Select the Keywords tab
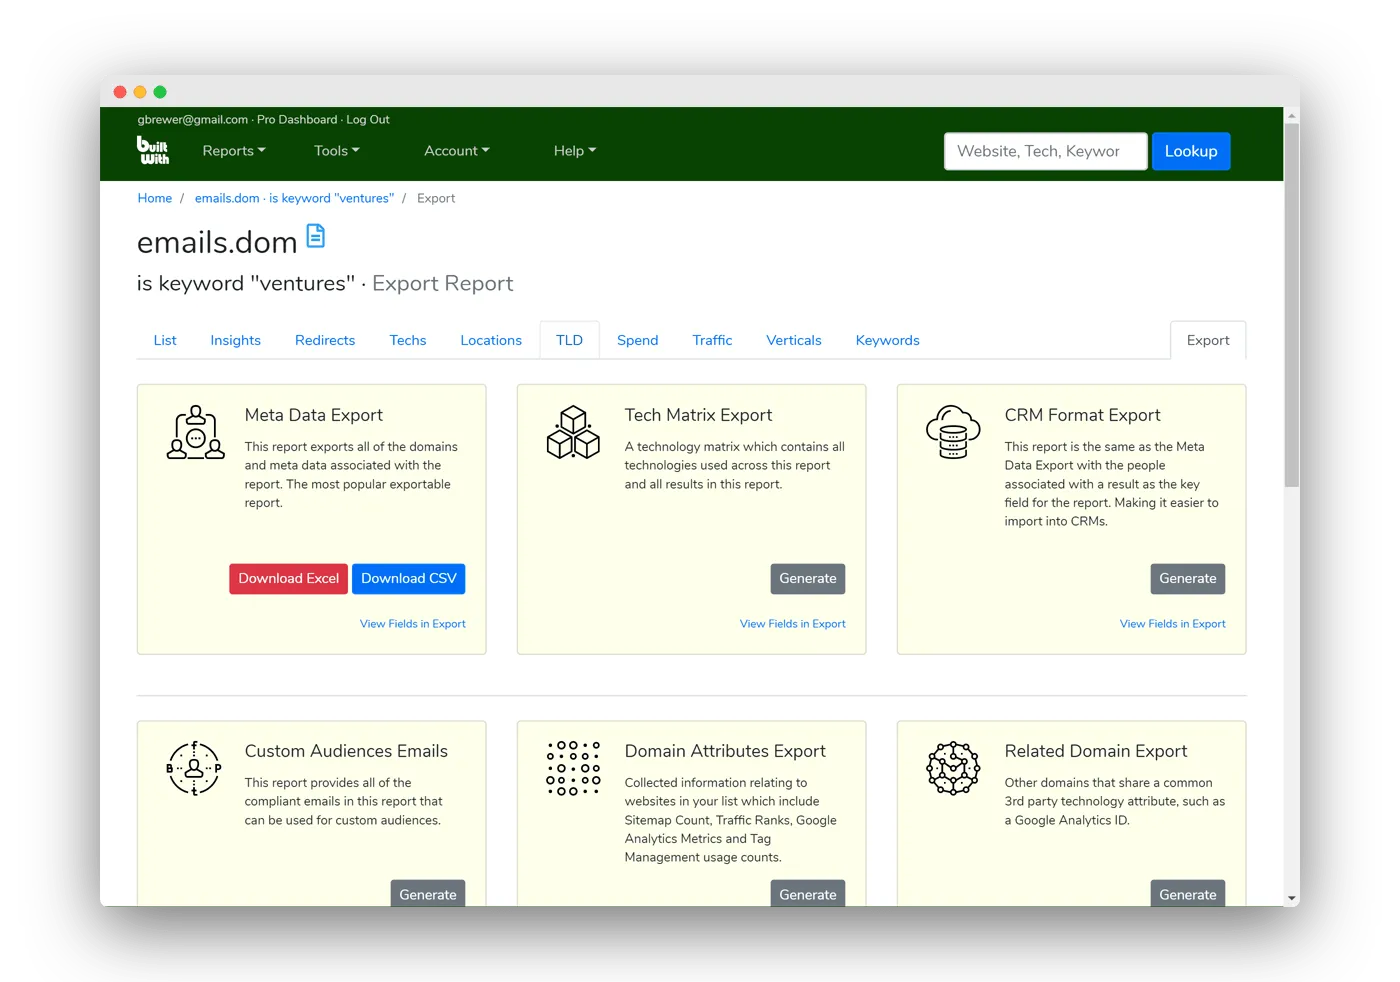The image size is (1400, 982). click(887, 340)
